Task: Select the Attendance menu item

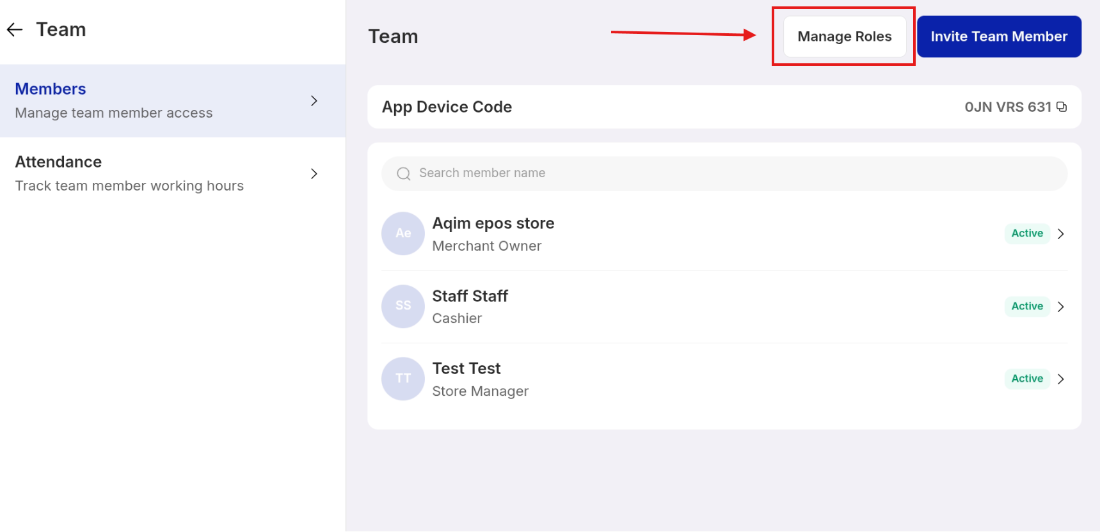Action: pos(173,173)
